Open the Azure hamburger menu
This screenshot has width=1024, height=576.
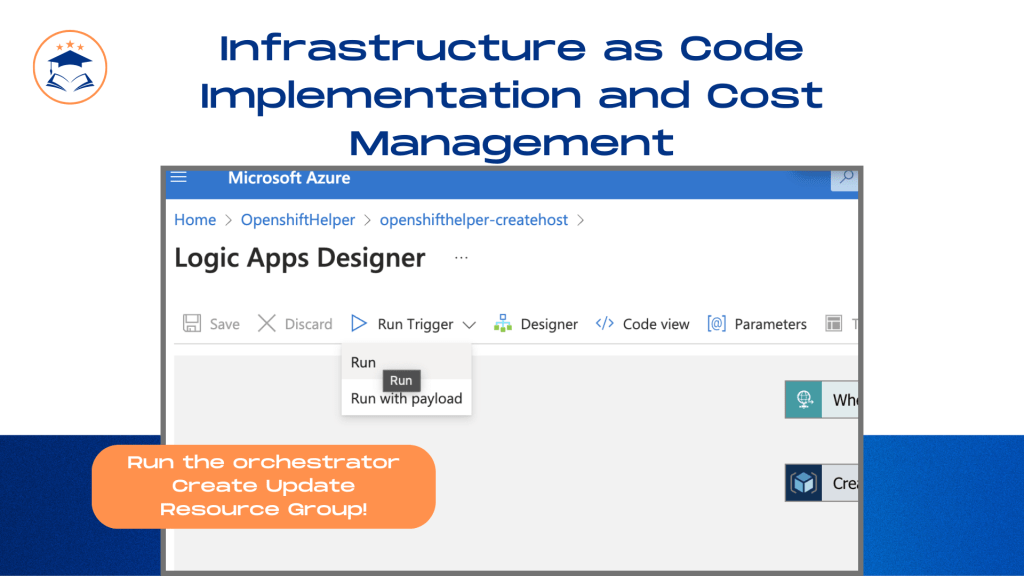point(178,177)
